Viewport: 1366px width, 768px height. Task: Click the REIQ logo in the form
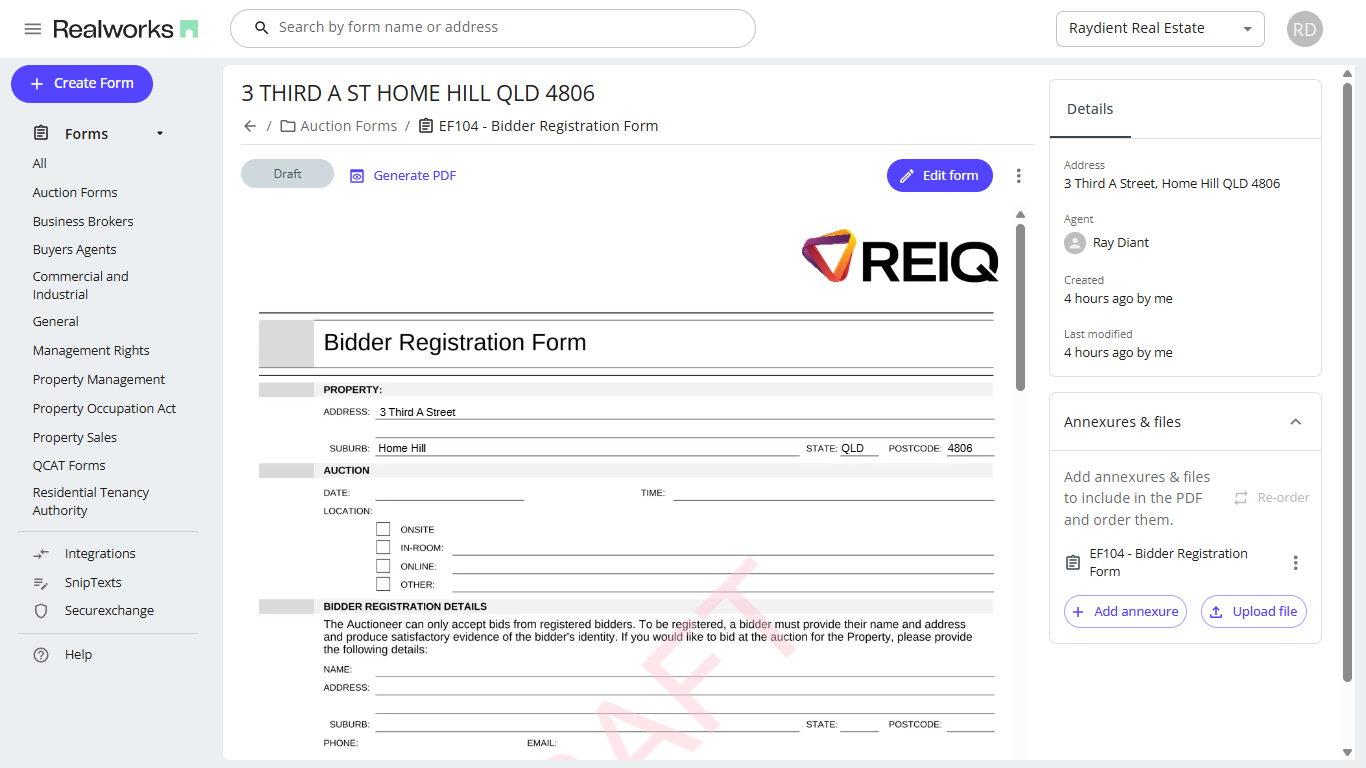click(900, 256)
